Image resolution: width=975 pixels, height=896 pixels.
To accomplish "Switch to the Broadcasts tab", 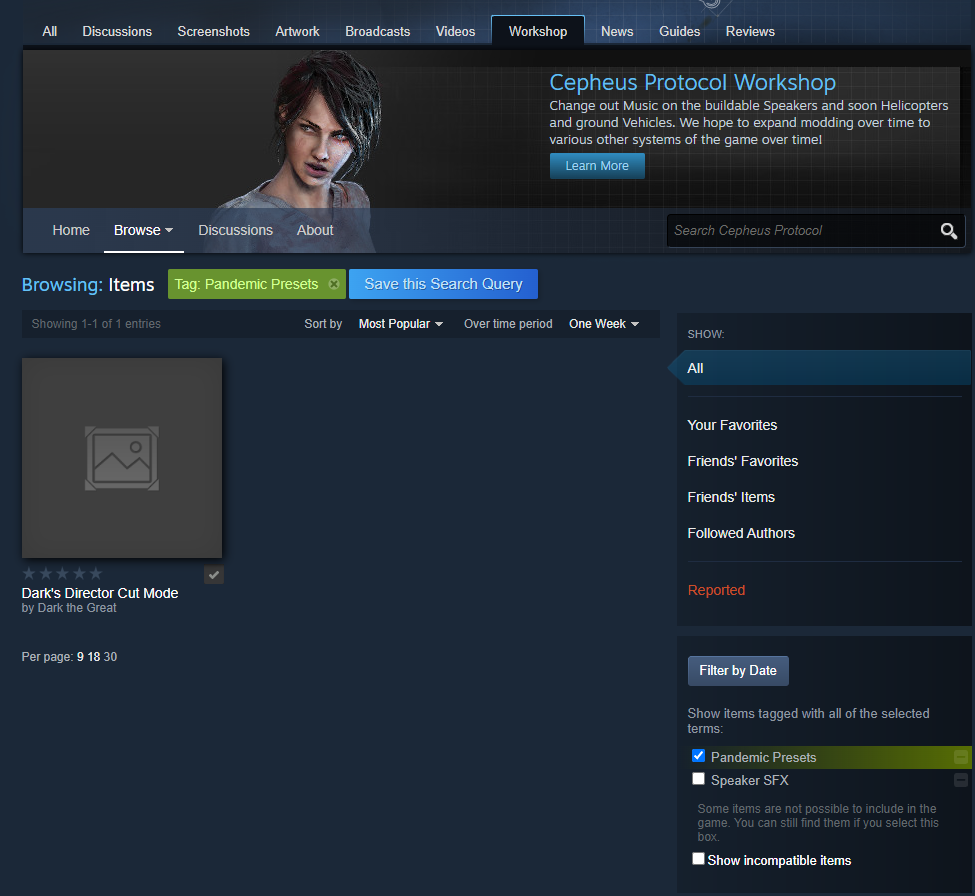I will pyautogui.click(x=377, y=31).
